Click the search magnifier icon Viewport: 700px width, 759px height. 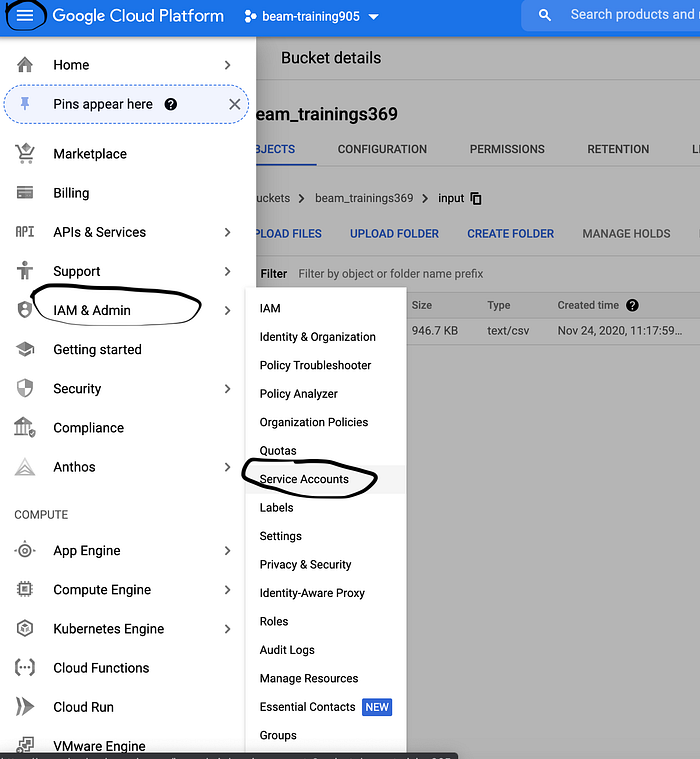[x=545, y=15]
